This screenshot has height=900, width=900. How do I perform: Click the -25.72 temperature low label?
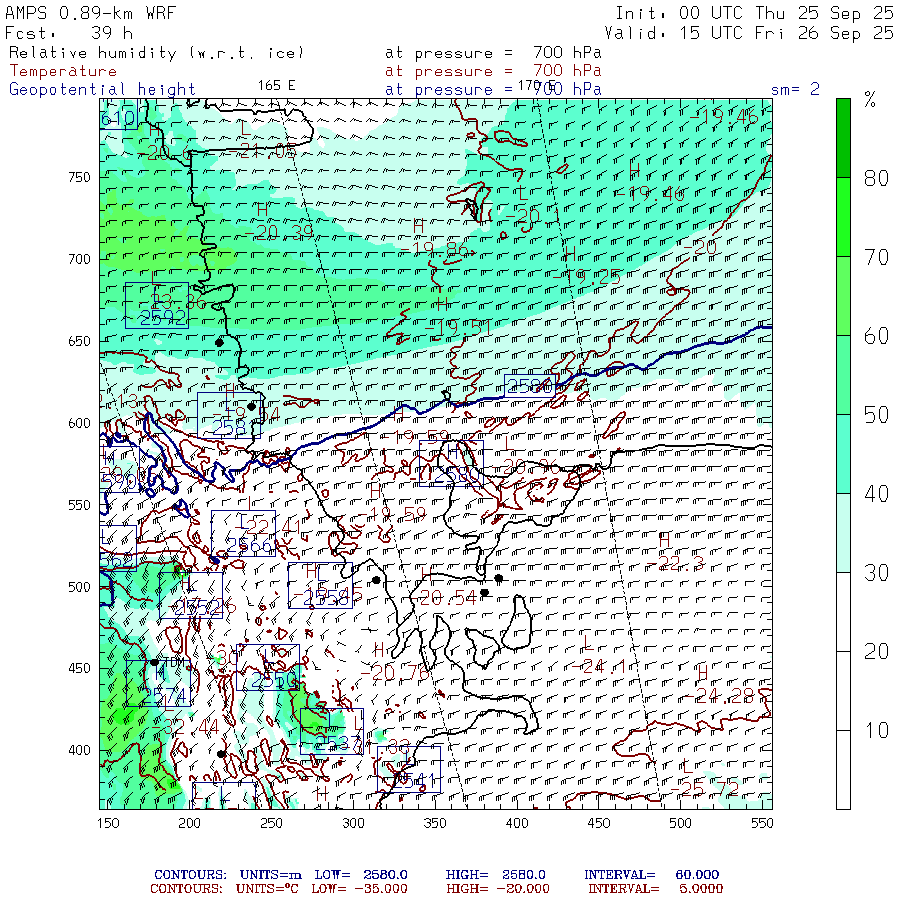(705, 790)
